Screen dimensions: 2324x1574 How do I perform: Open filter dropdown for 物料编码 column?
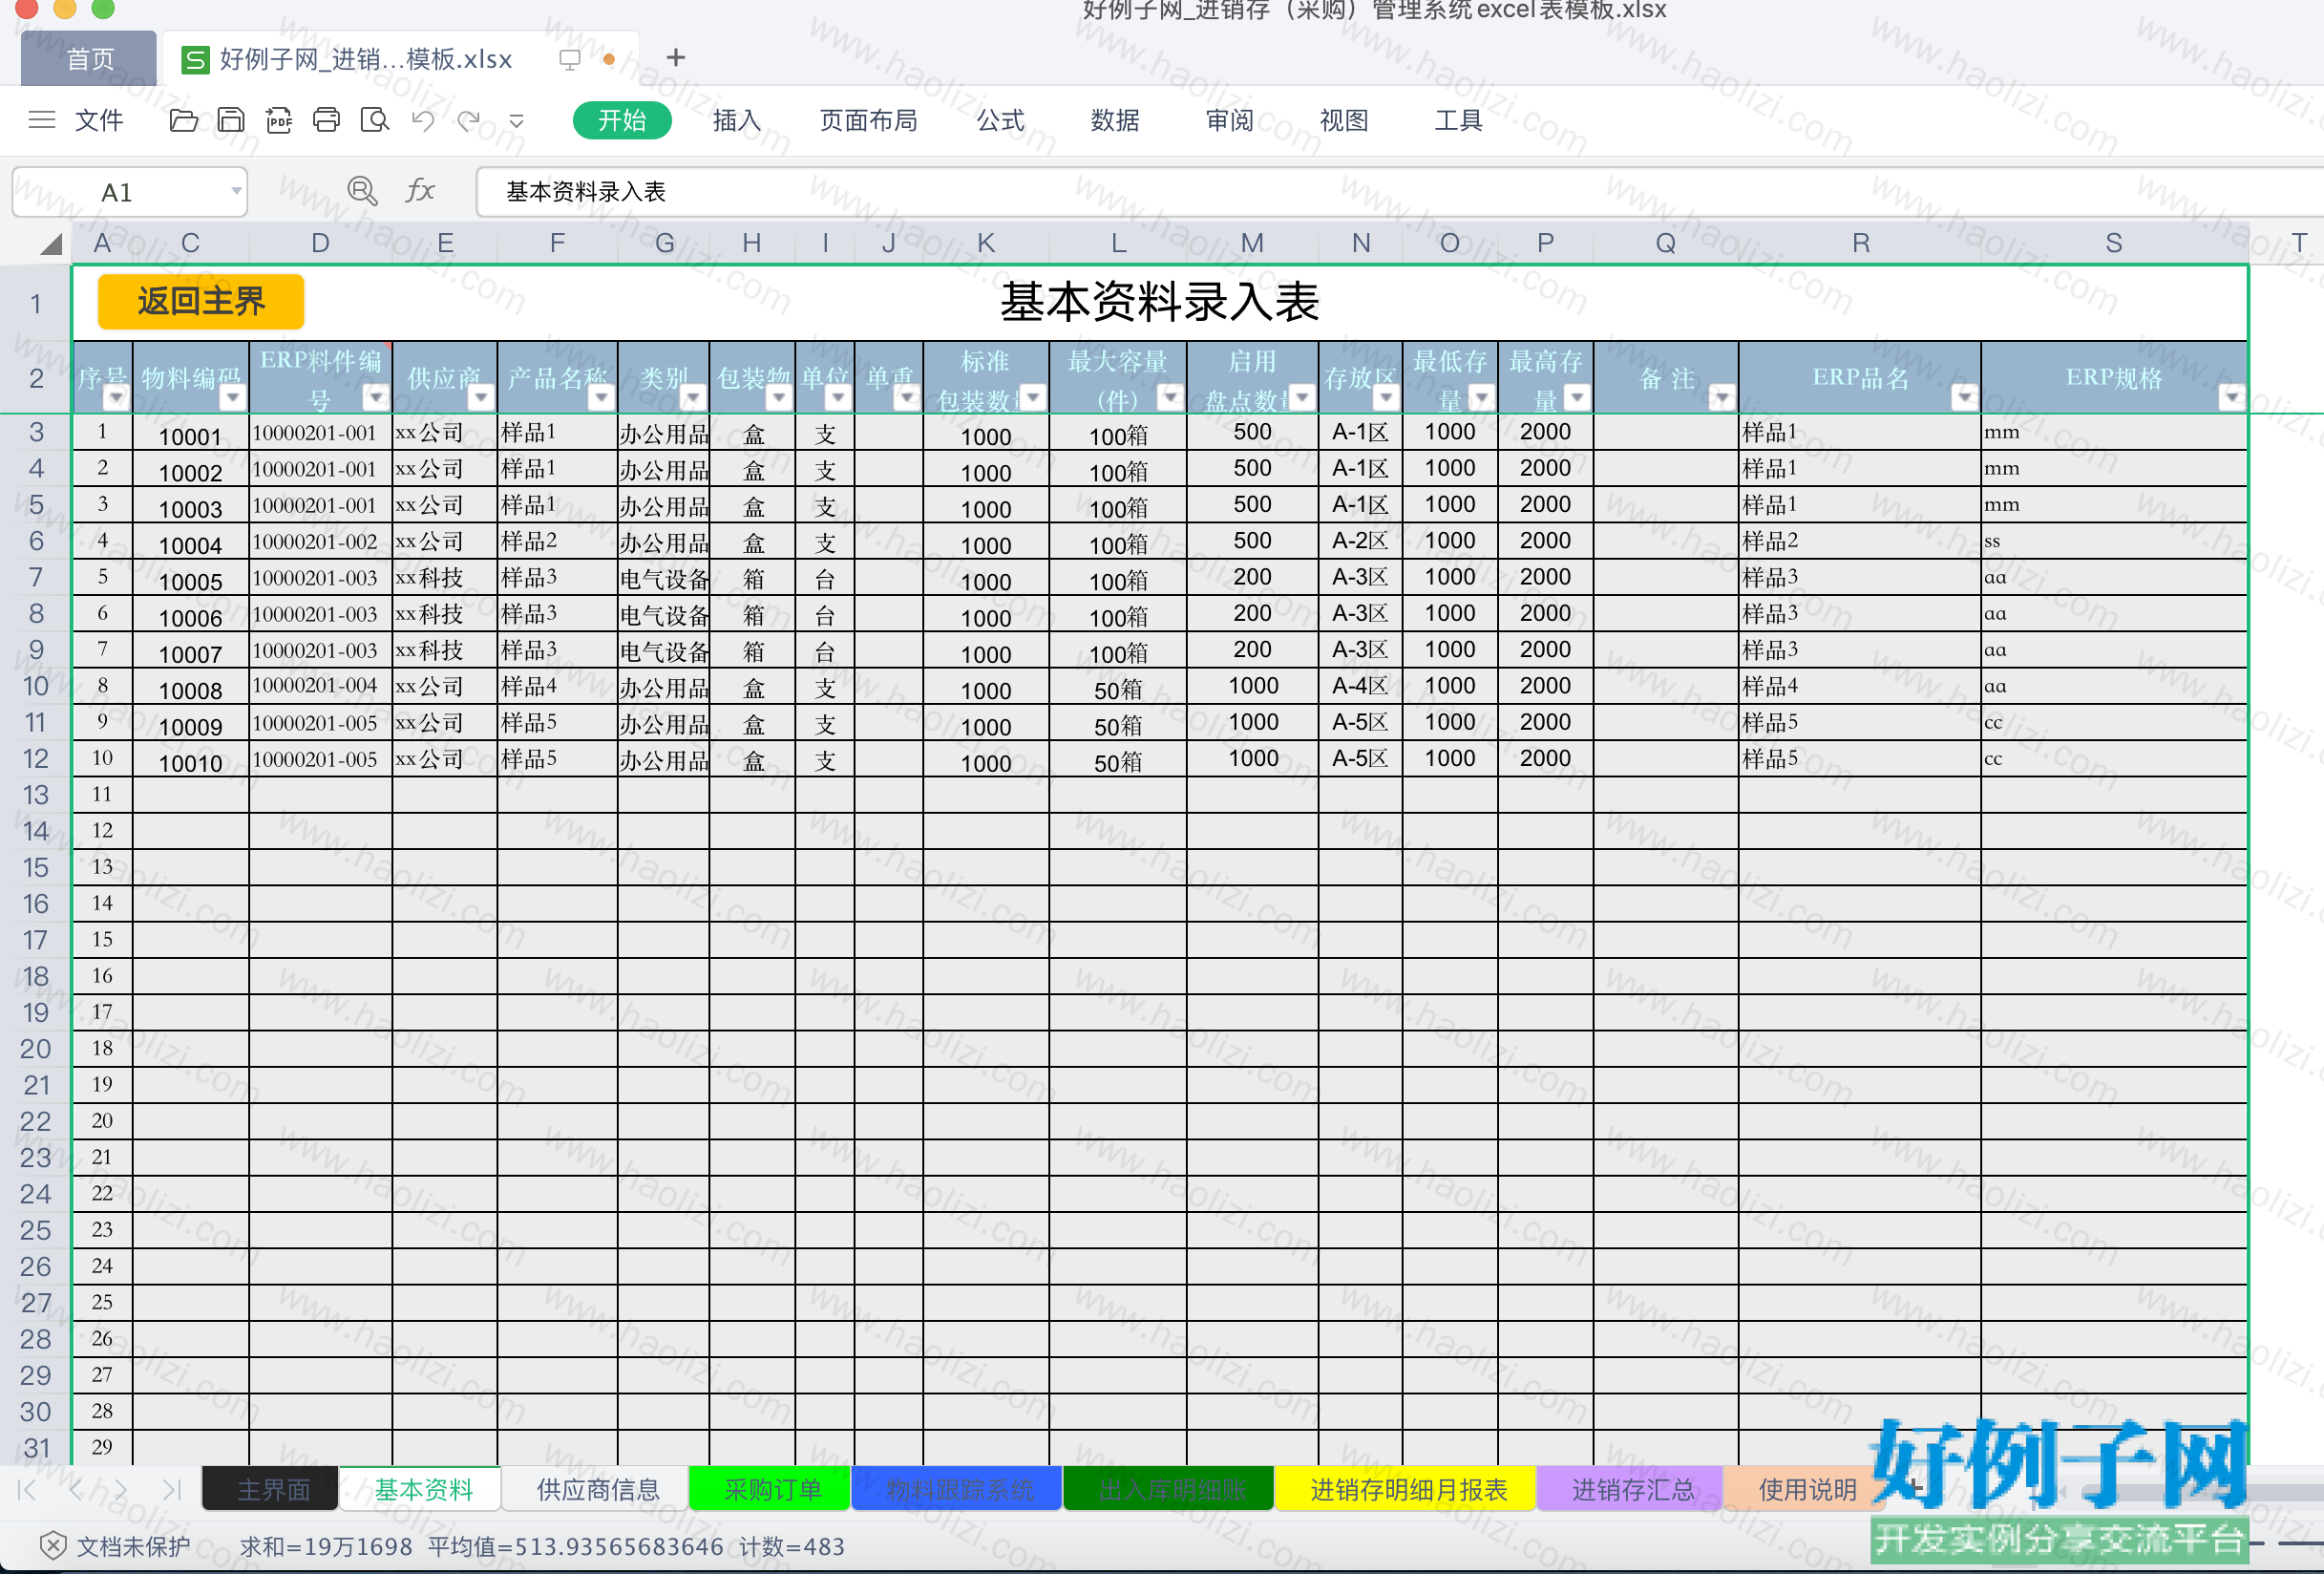pyautogui.click(x=233, y=398)
